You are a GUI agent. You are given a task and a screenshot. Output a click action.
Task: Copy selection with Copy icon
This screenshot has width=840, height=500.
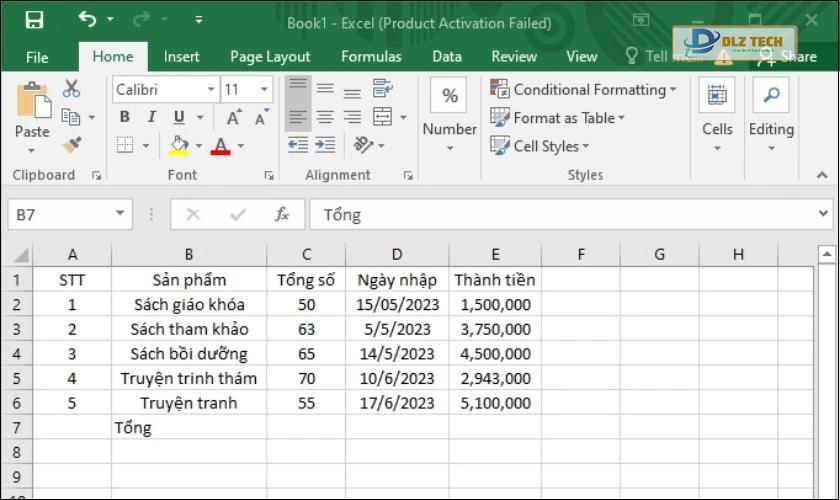coord(71,117)
